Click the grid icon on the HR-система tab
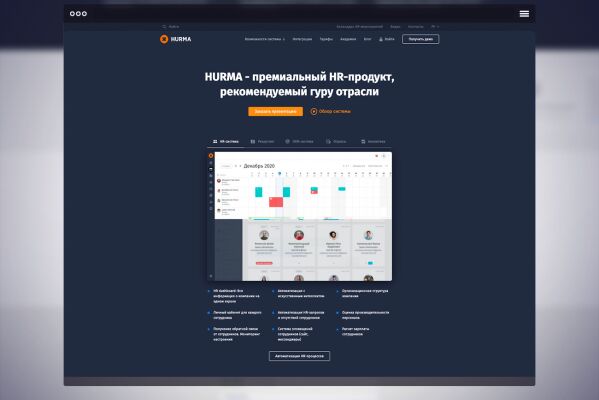This screenshot has width=599, height=400. (x=215, y=141)
